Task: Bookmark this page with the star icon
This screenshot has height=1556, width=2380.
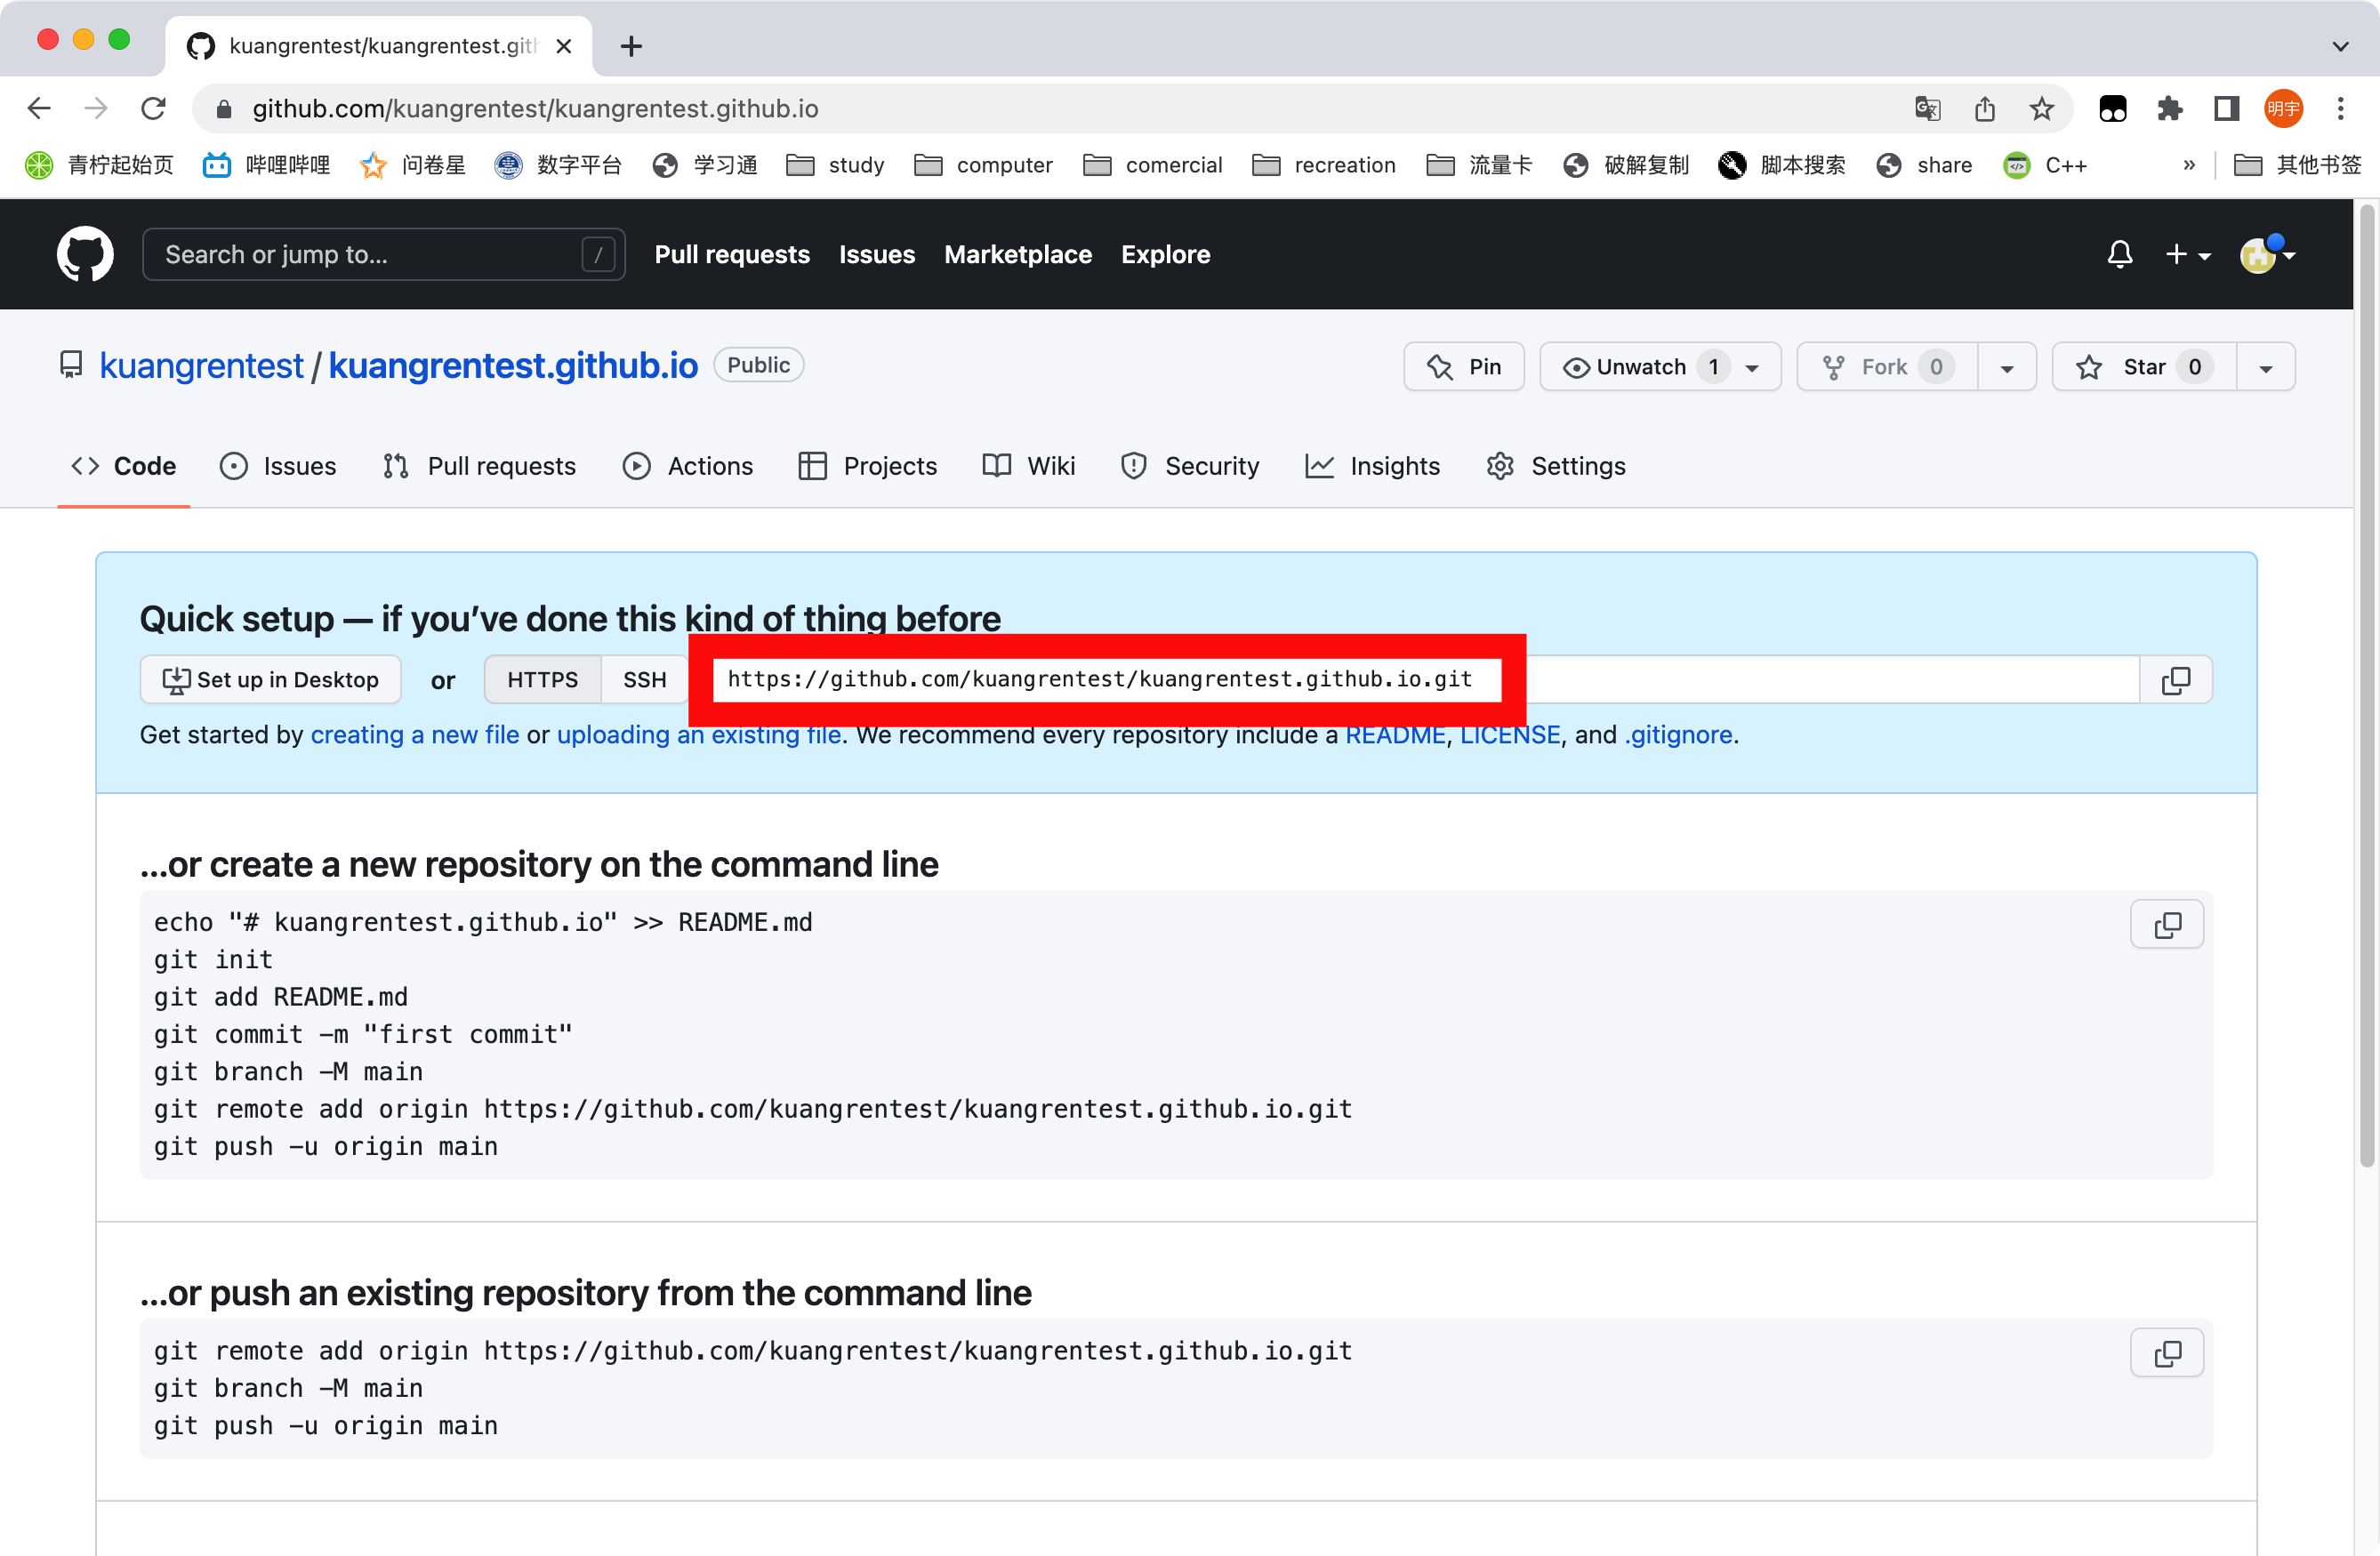Action: click(2041, 108)
